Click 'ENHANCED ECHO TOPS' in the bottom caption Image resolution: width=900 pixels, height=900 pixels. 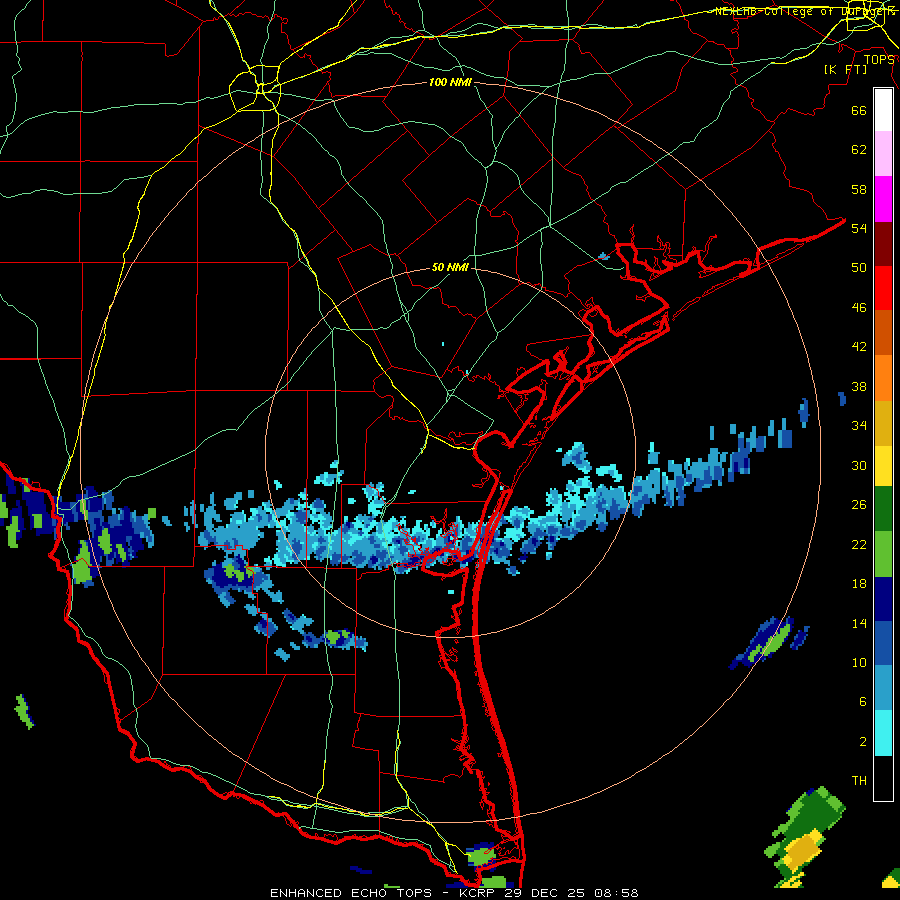(351, 893)
